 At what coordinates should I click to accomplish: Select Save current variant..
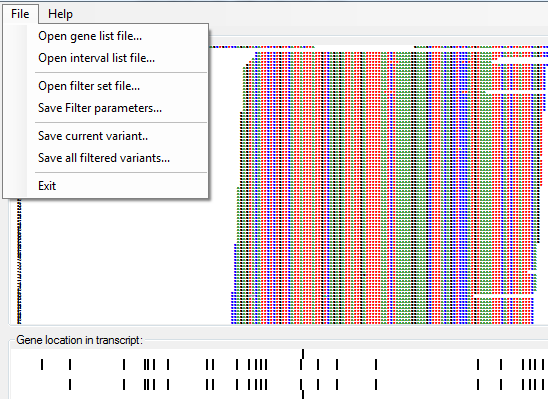click(105, 136)
